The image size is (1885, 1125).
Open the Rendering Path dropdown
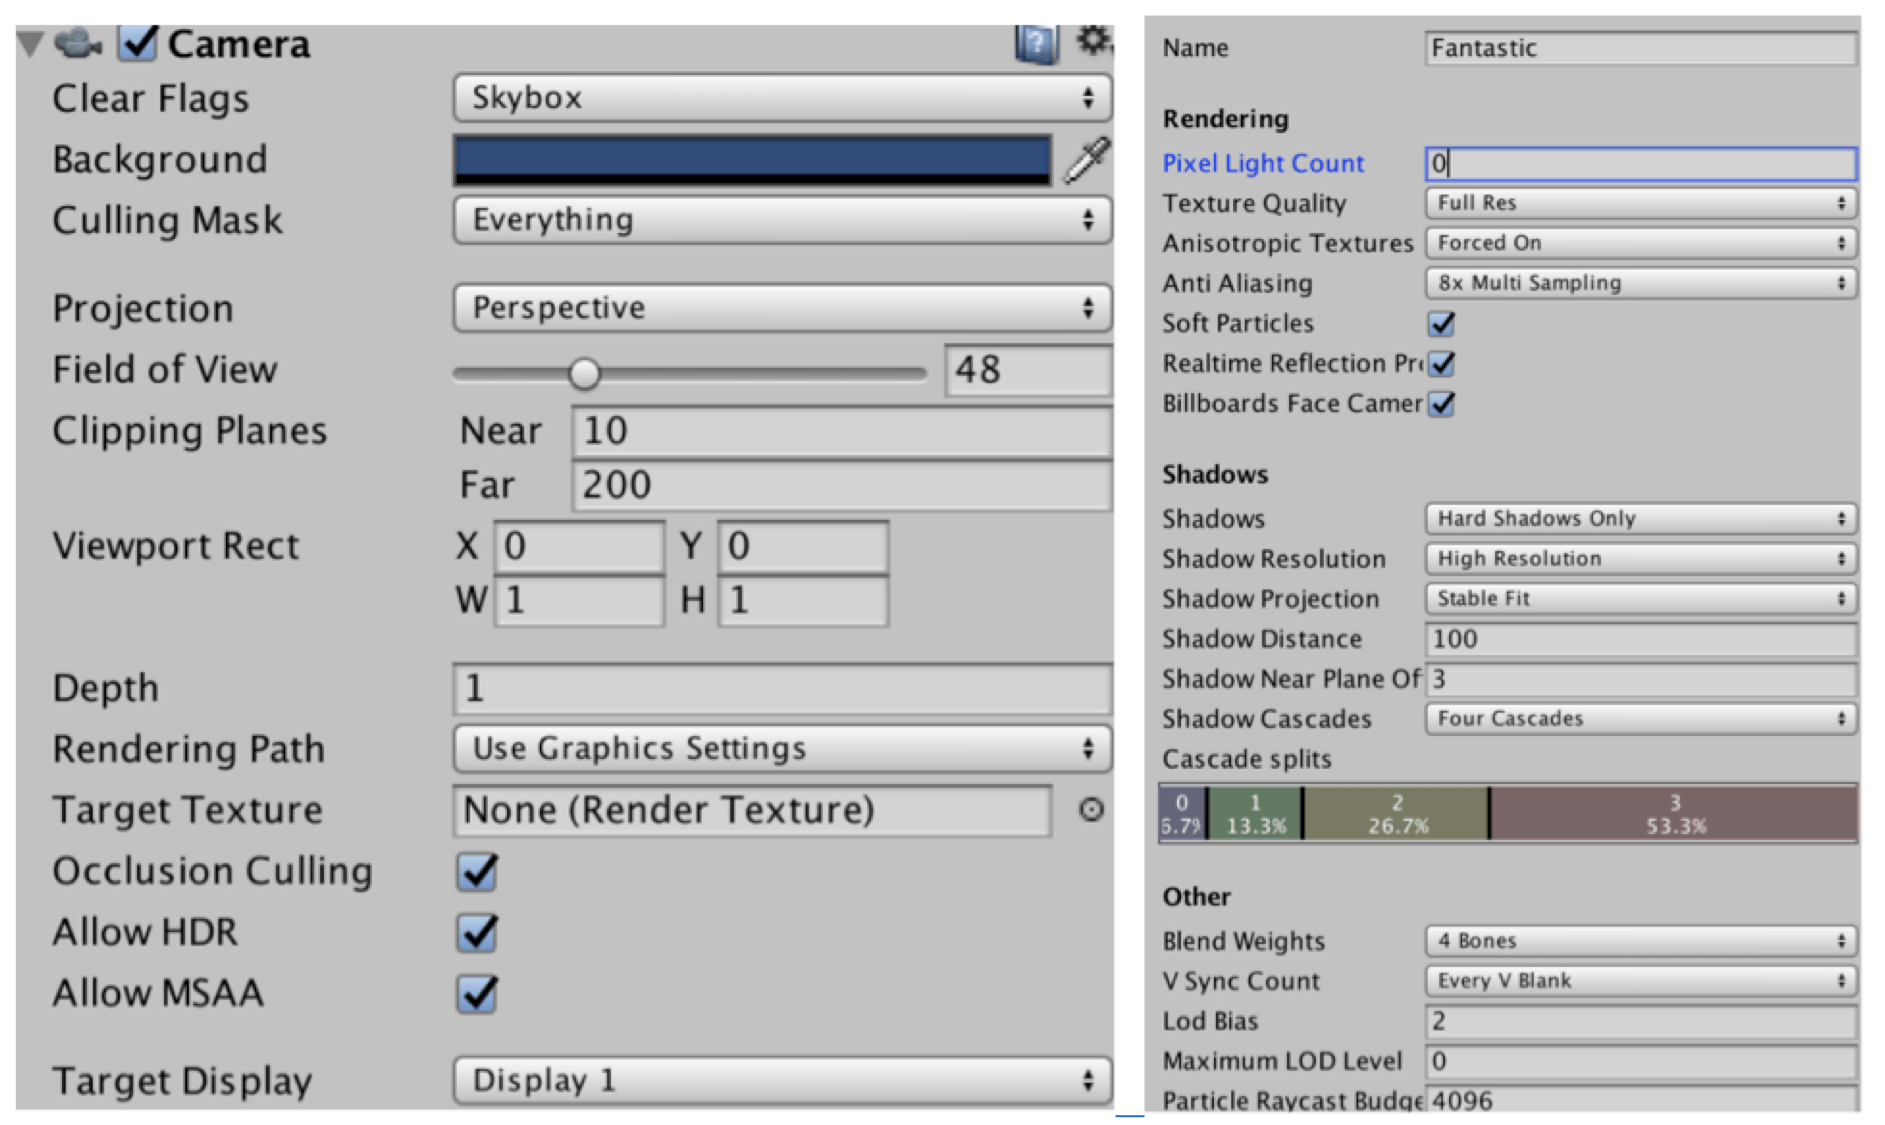click(782, 749)
